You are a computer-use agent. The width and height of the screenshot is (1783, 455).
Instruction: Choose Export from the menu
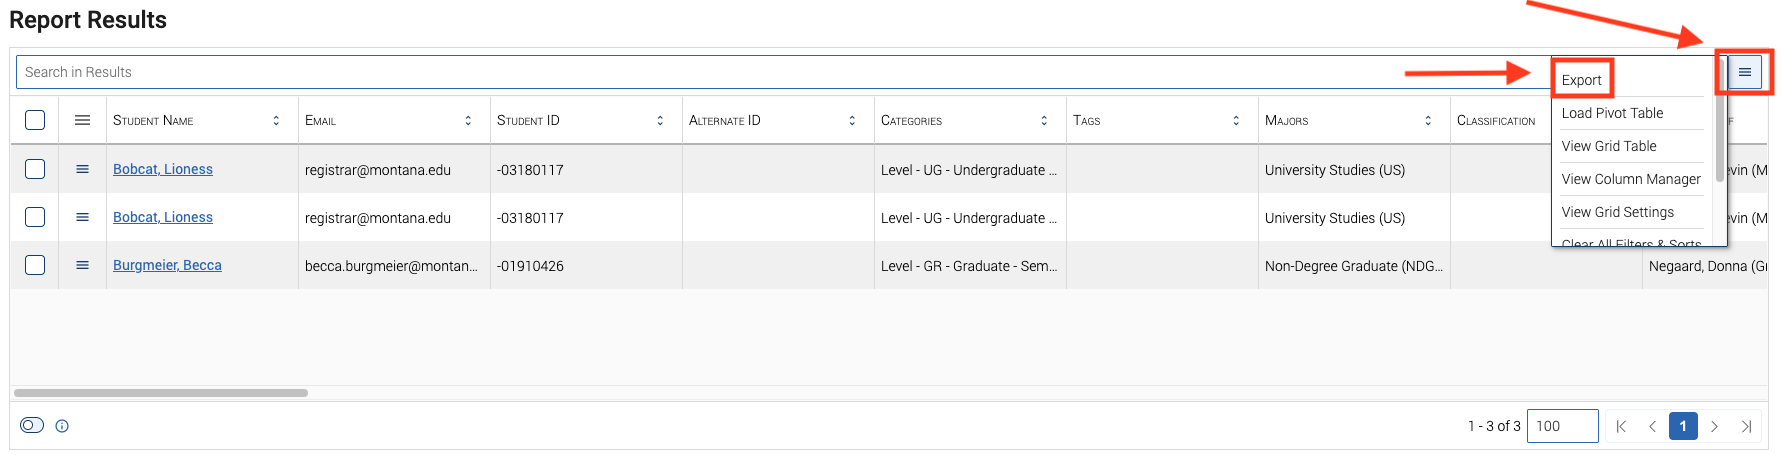coord(1582,80)
